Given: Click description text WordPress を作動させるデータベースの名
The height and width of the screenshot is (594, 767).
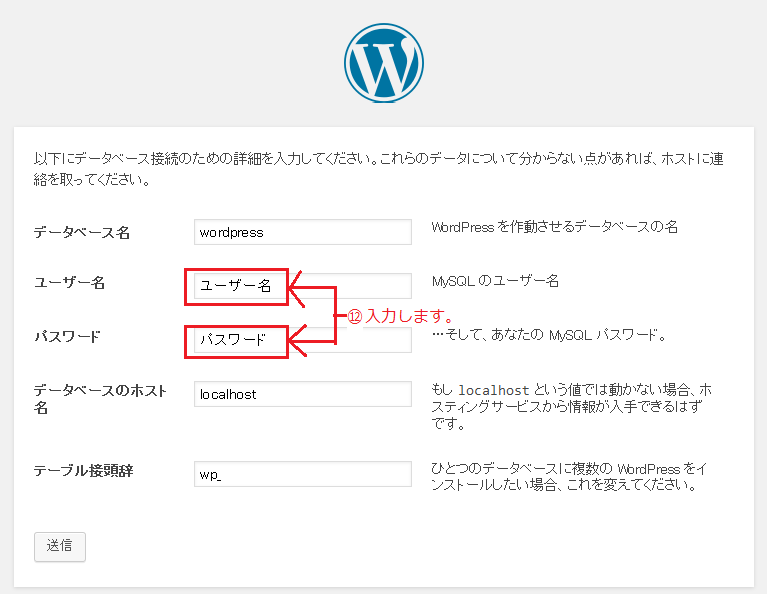Looking at the screenshot, I should coord(554,227).
